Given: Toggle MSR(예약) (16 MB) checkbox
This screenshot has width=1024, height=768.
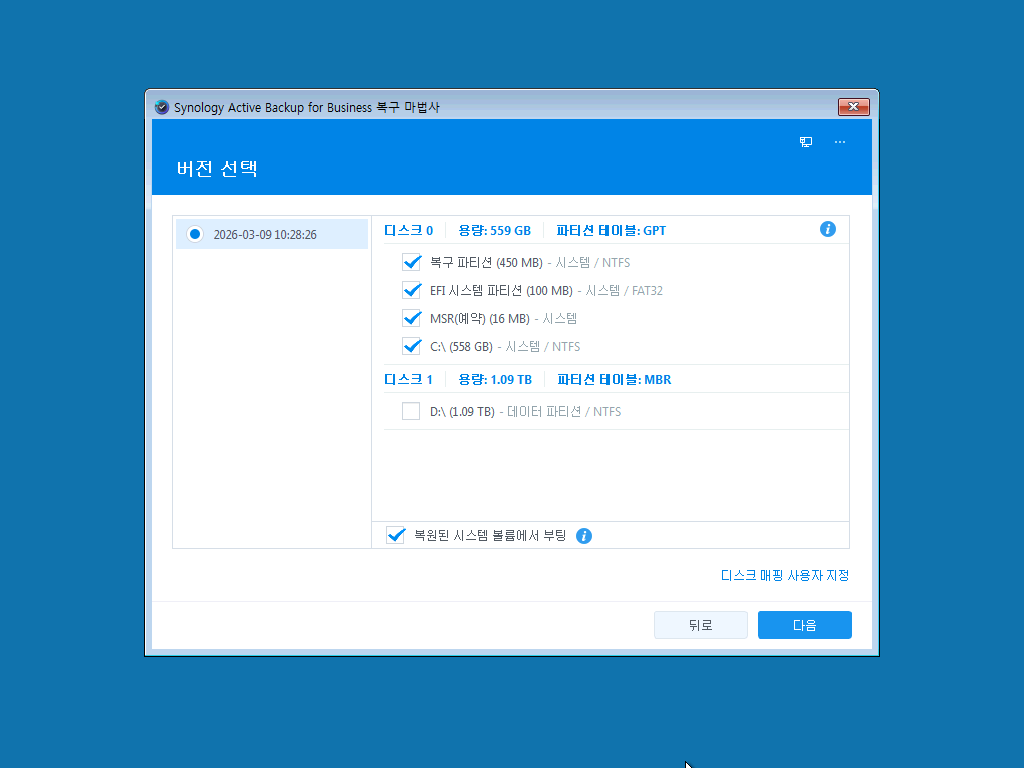Looking at the screenshot, I should tap(411, 318).
